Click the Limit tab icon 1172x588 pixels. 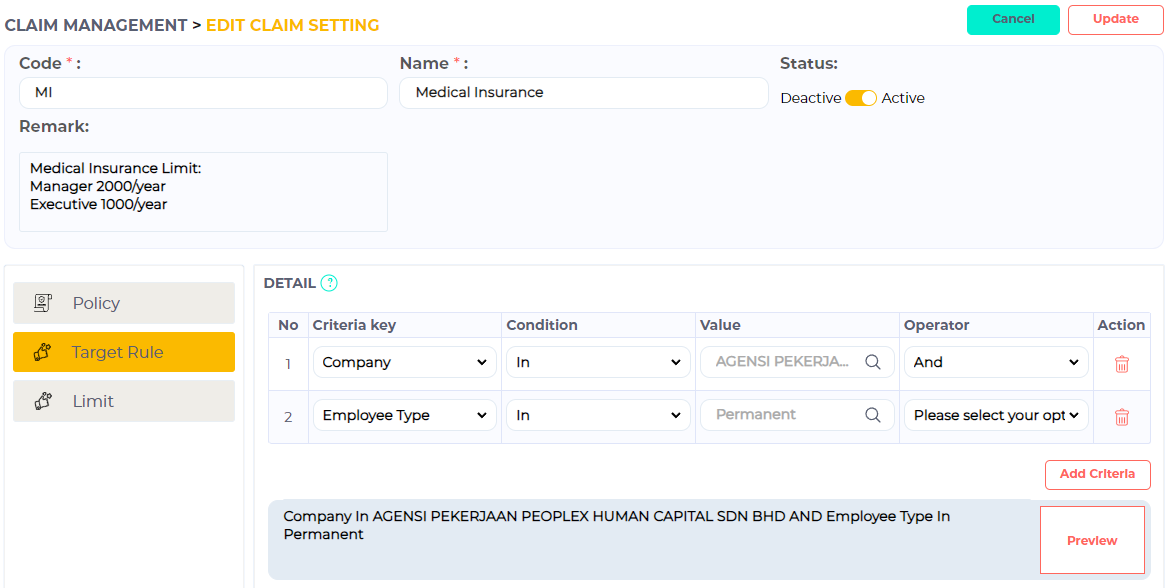click(x=42, y=401)
